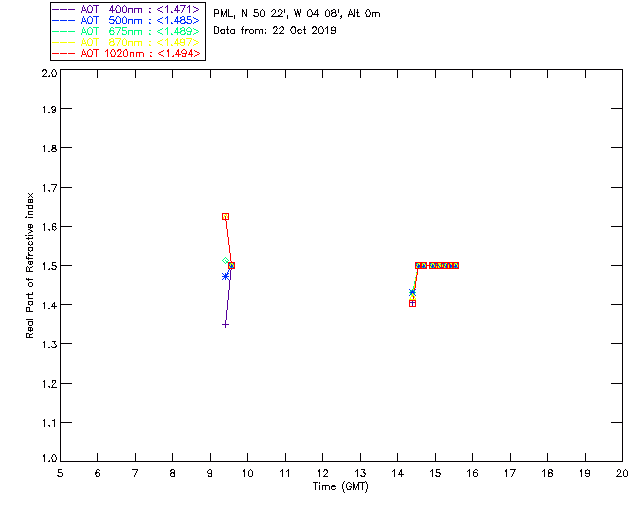The width and height of the screenshot is (640, 512).
Task: Click the x-axis tick label 11
Action: (285, 473)
